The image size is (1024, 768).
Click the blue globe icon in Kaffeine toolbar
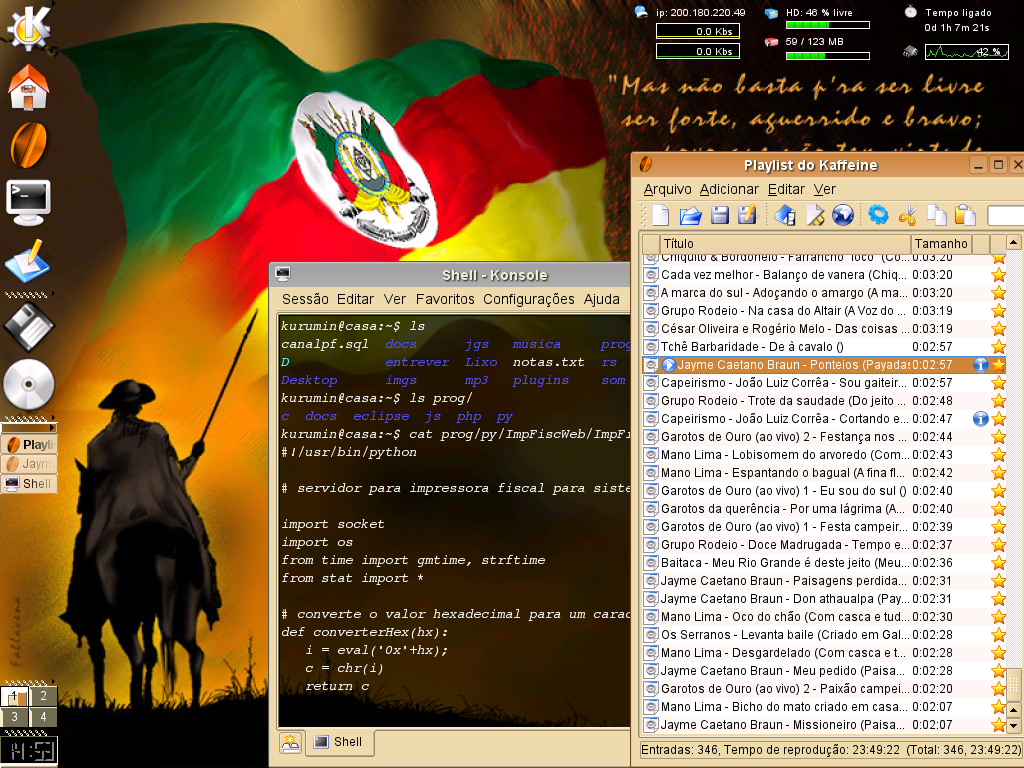pos(843,215)
